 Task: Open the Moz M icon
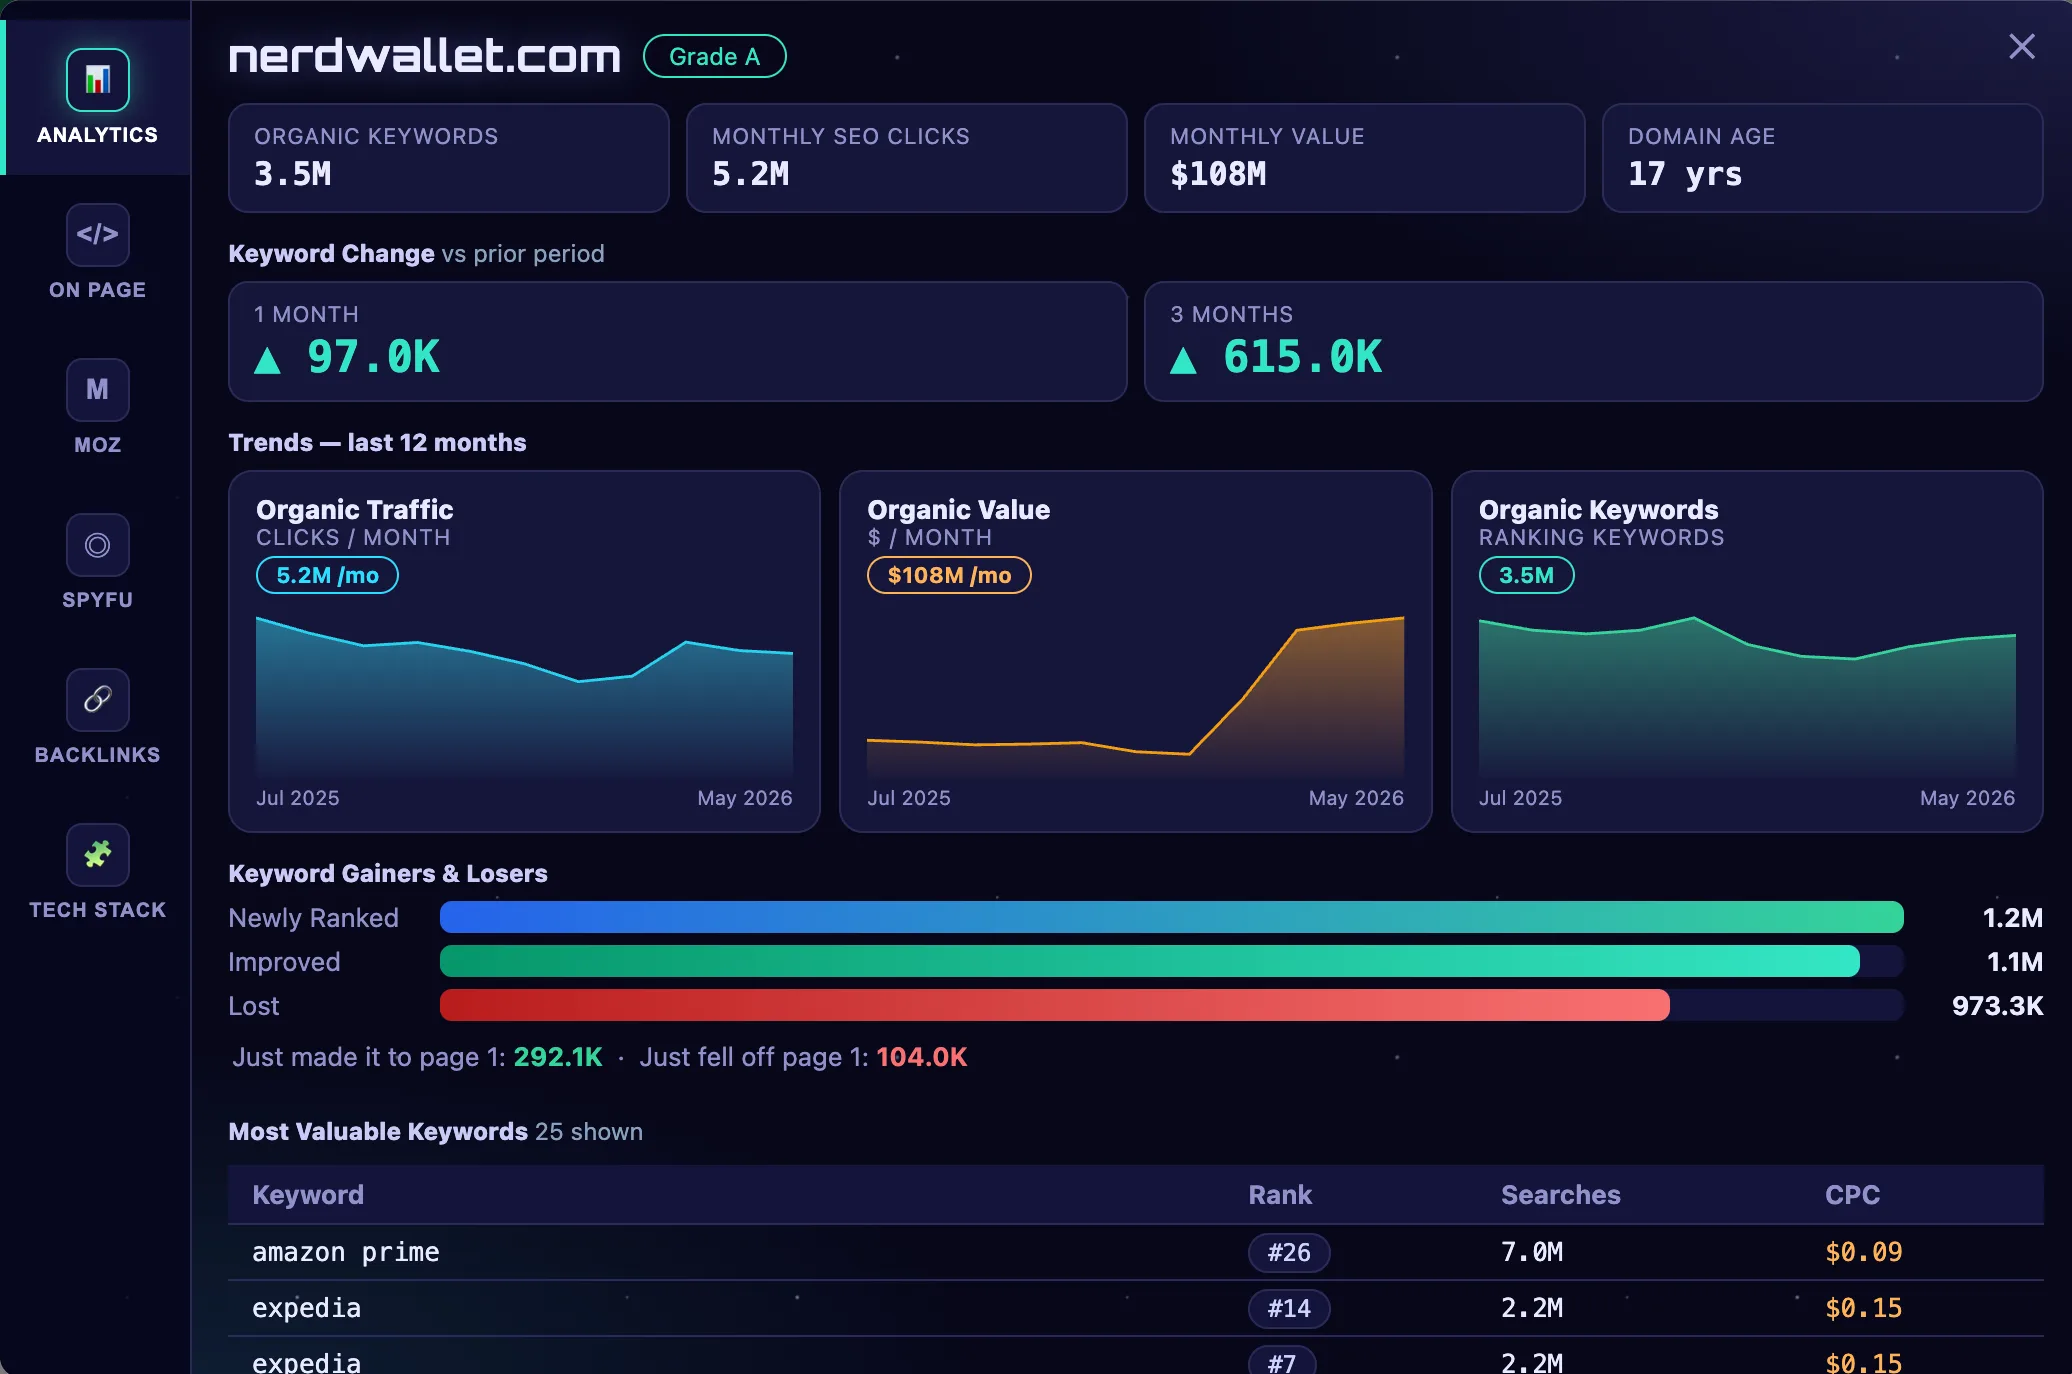tap(98, 390)
